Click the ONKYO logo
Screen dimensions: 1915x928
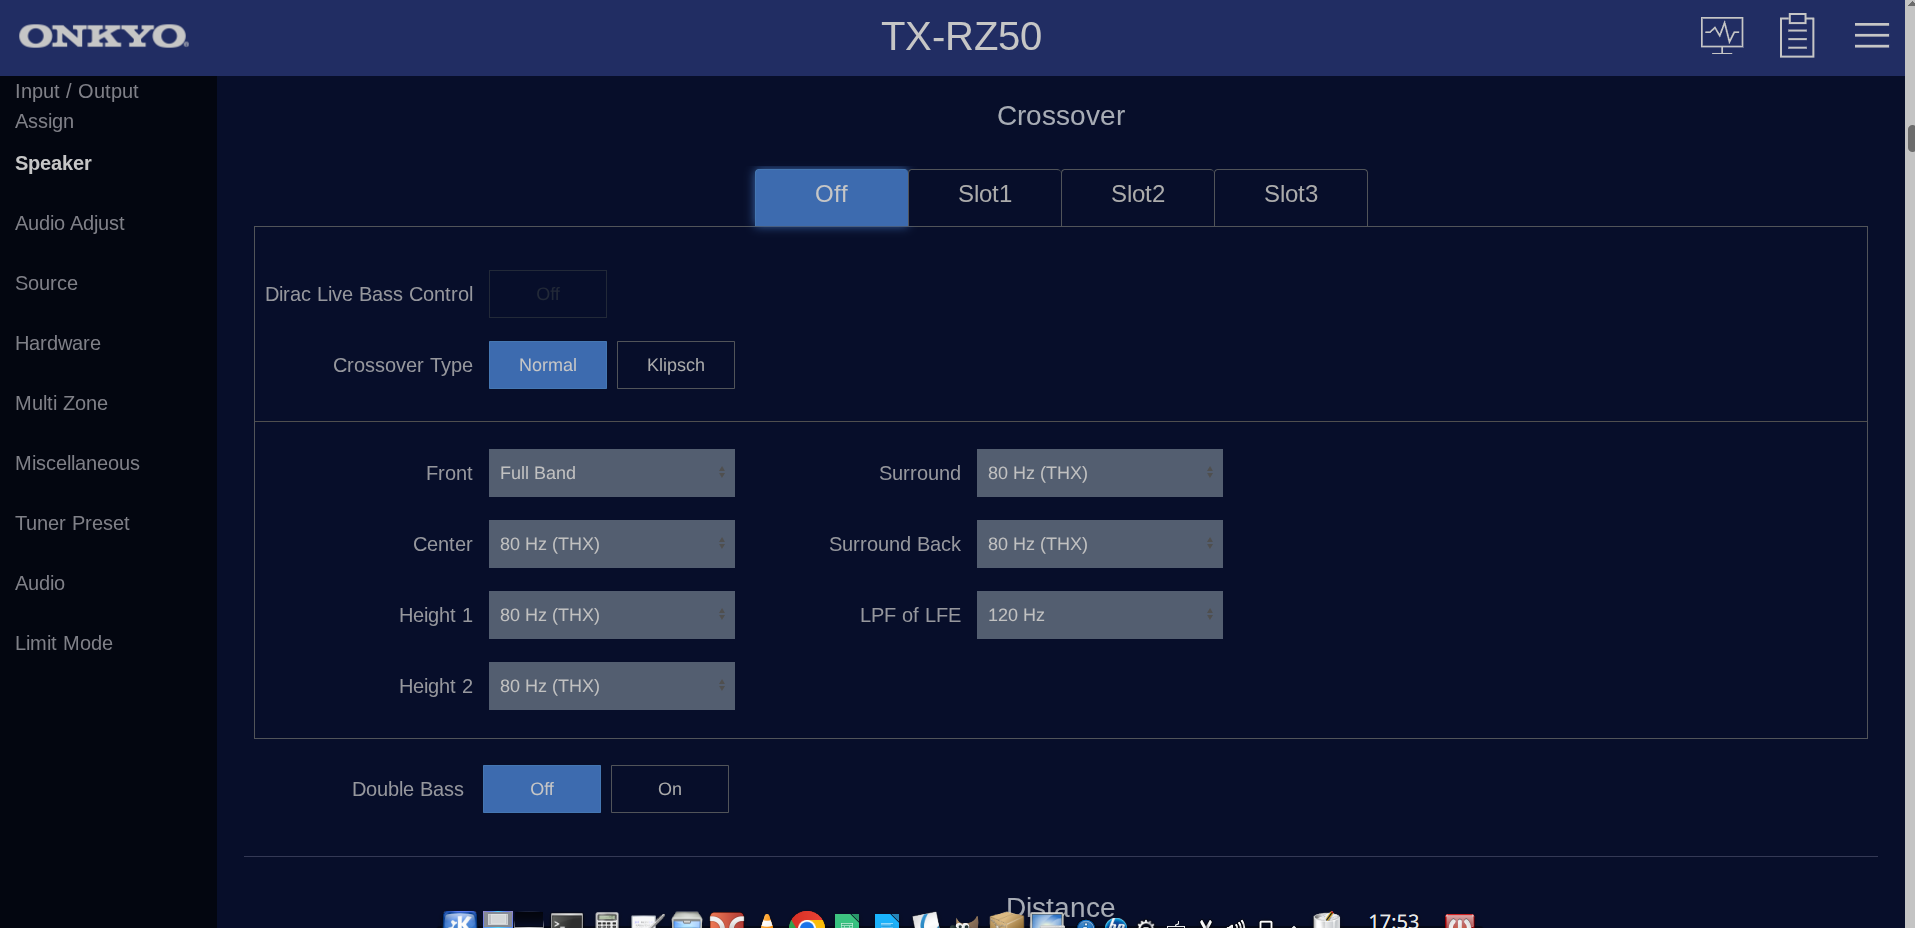(x=103, y=37)
